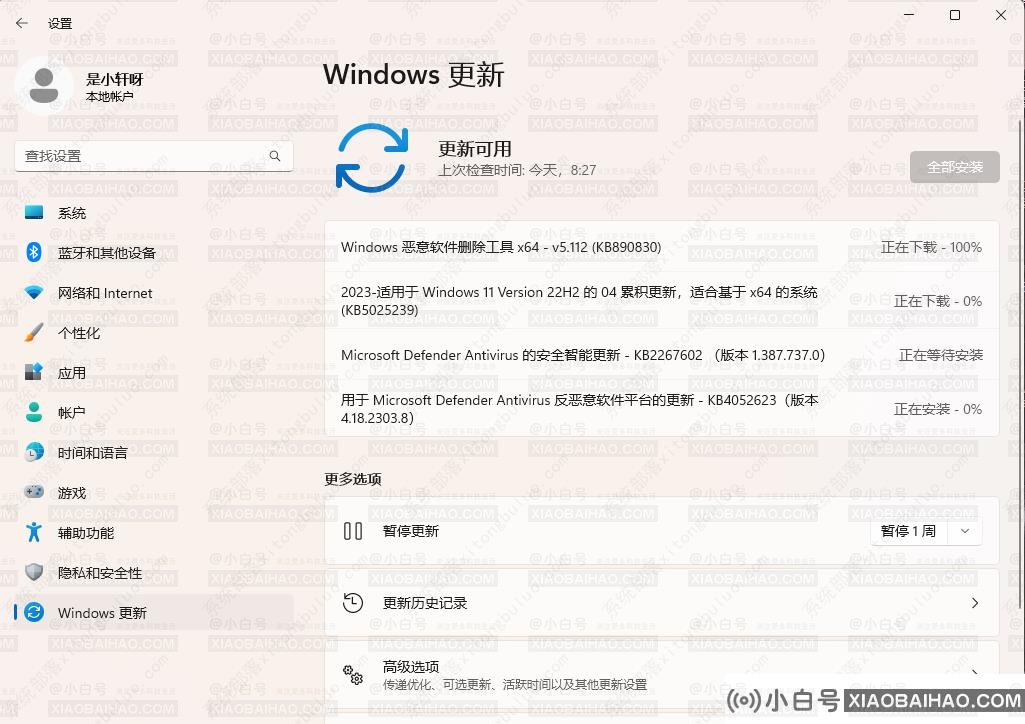Click the user avatar picture
Viewport: 1025px width, 724px height.
[x=43, y=86]
